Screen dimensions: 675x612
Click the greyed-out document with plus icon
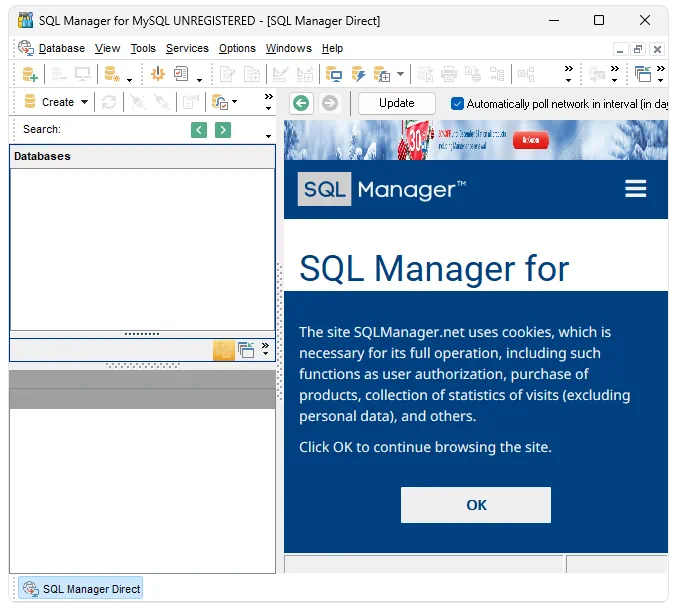coord(251,74)
